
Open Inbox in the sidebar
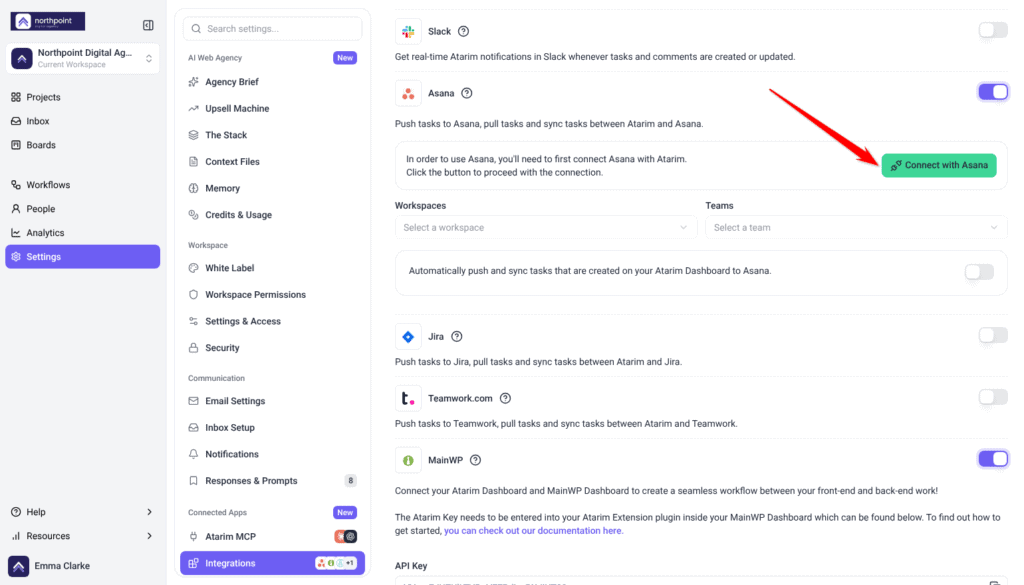tap(82, 121)
